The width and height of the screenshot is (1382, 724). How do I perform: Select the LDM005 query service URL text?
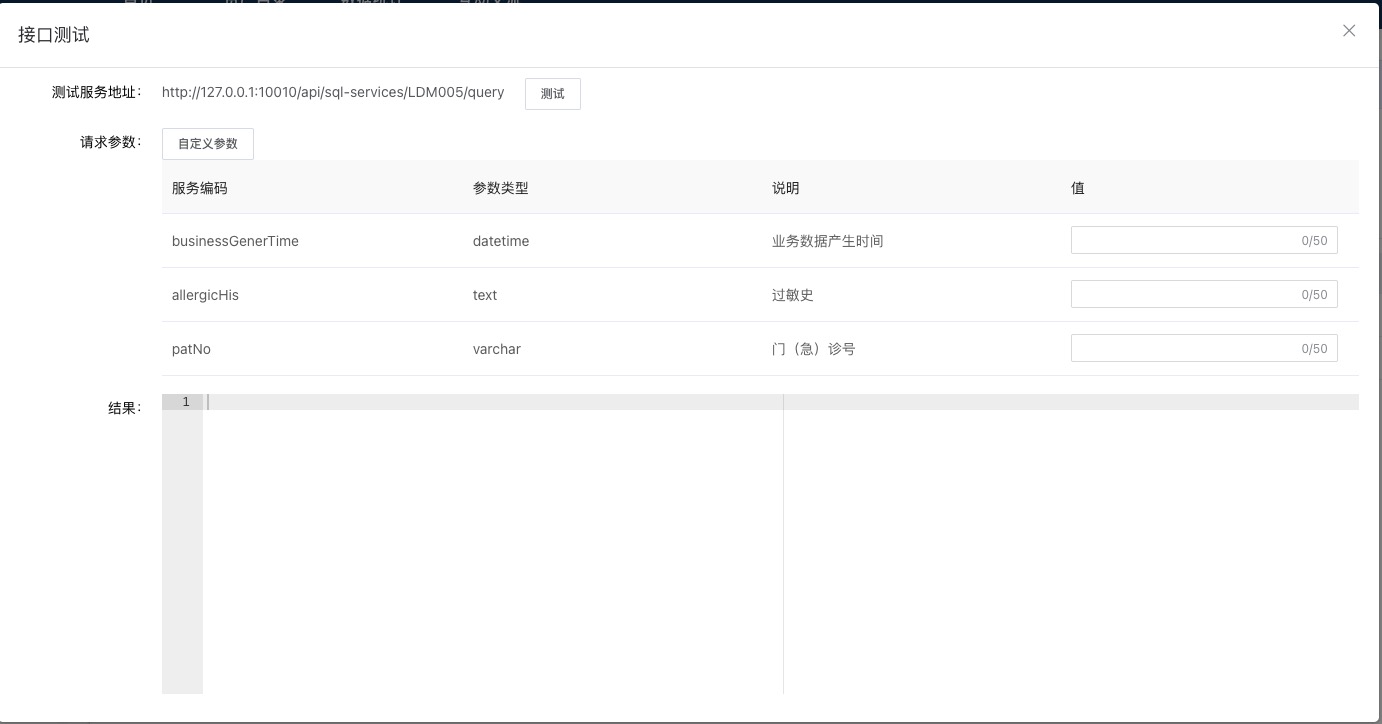pos(333,91)
